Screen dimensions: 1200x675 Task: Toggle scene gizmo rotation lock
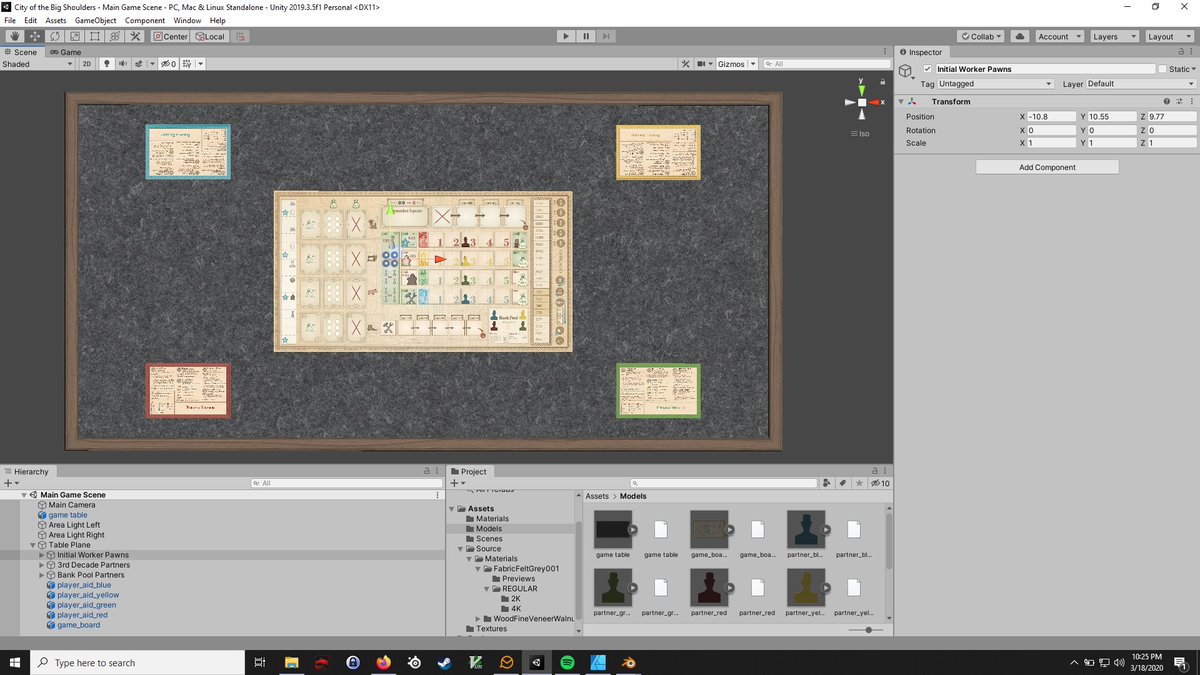click(x=884, y=80)
